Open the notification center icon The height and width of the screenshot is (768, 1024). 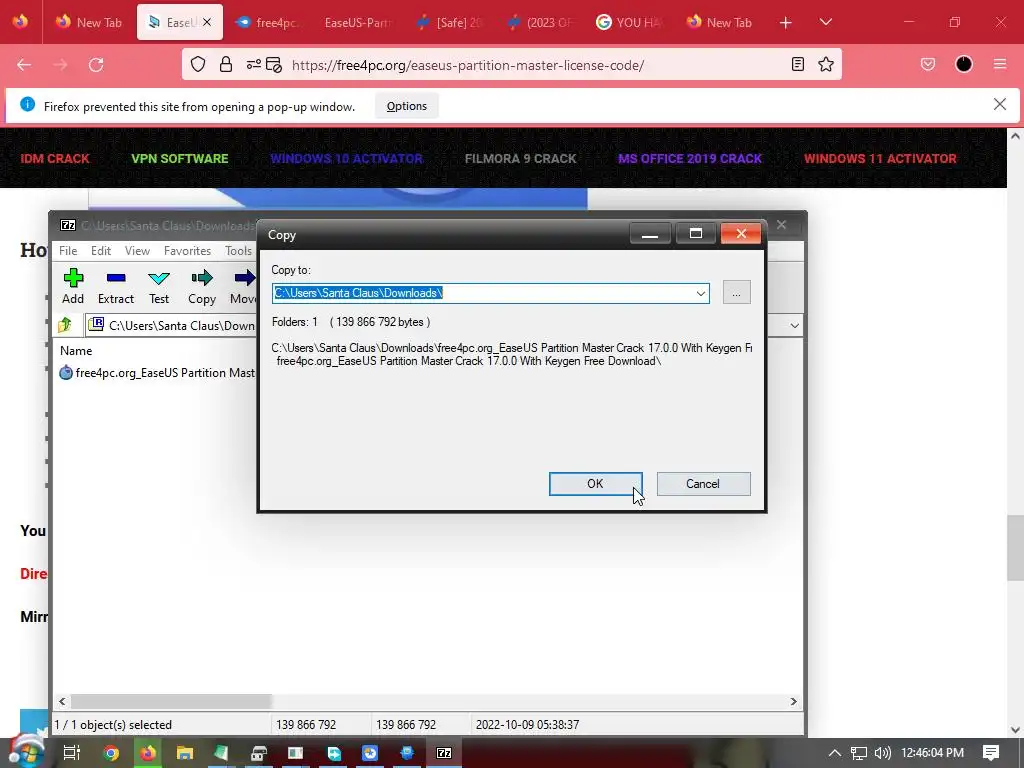(x=991, y=753)
